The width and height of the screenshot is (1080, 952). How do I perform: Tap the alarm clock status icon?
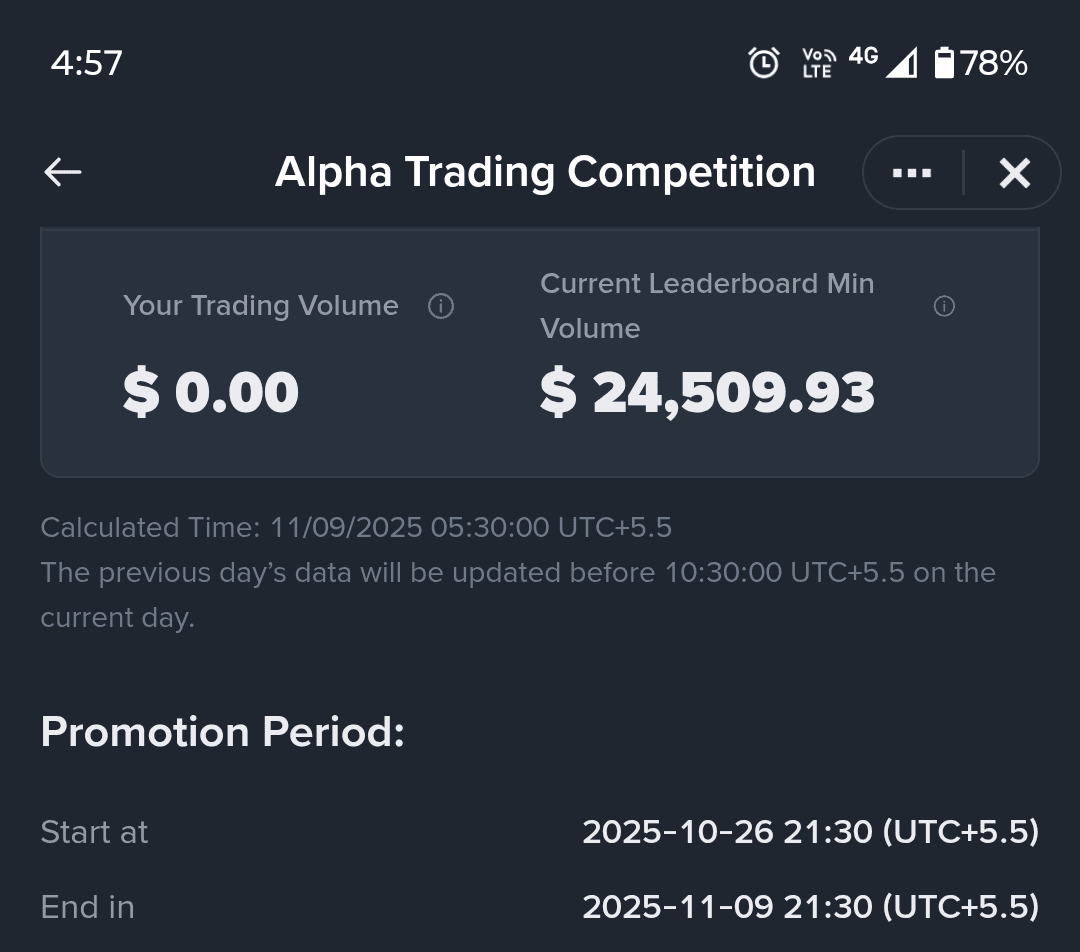pyautogui.click(x=764, y=63)
